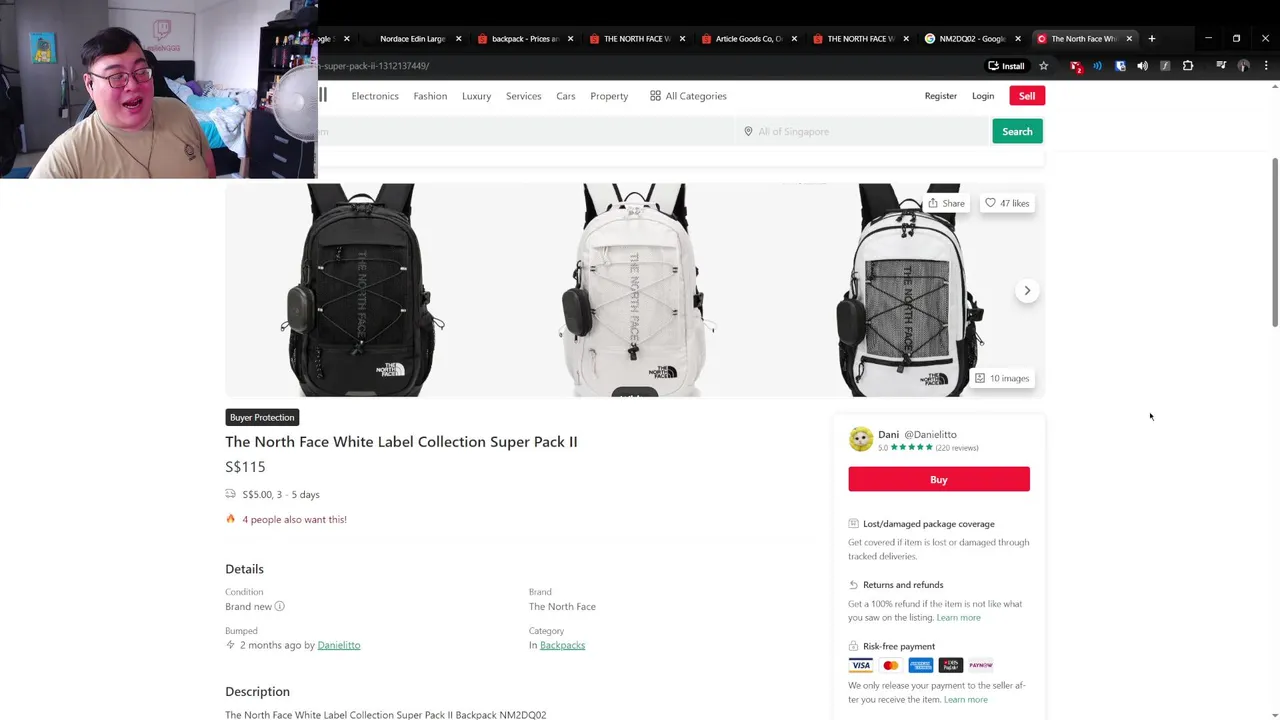Click the black backpack thumbnail image
Image resolution: width=1280 pixels, height=720 pixels.
tap(362, 290)
